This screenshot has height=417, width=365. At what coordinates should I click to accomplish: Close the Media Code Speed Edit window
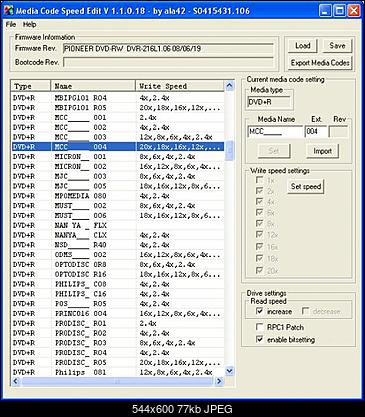[354, 11]
